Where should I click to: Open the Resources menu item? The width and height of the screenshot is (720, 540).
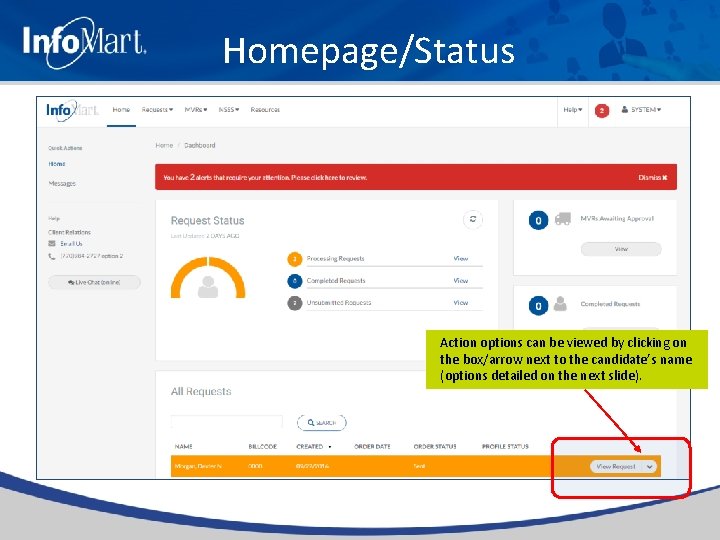coord(265,110)
